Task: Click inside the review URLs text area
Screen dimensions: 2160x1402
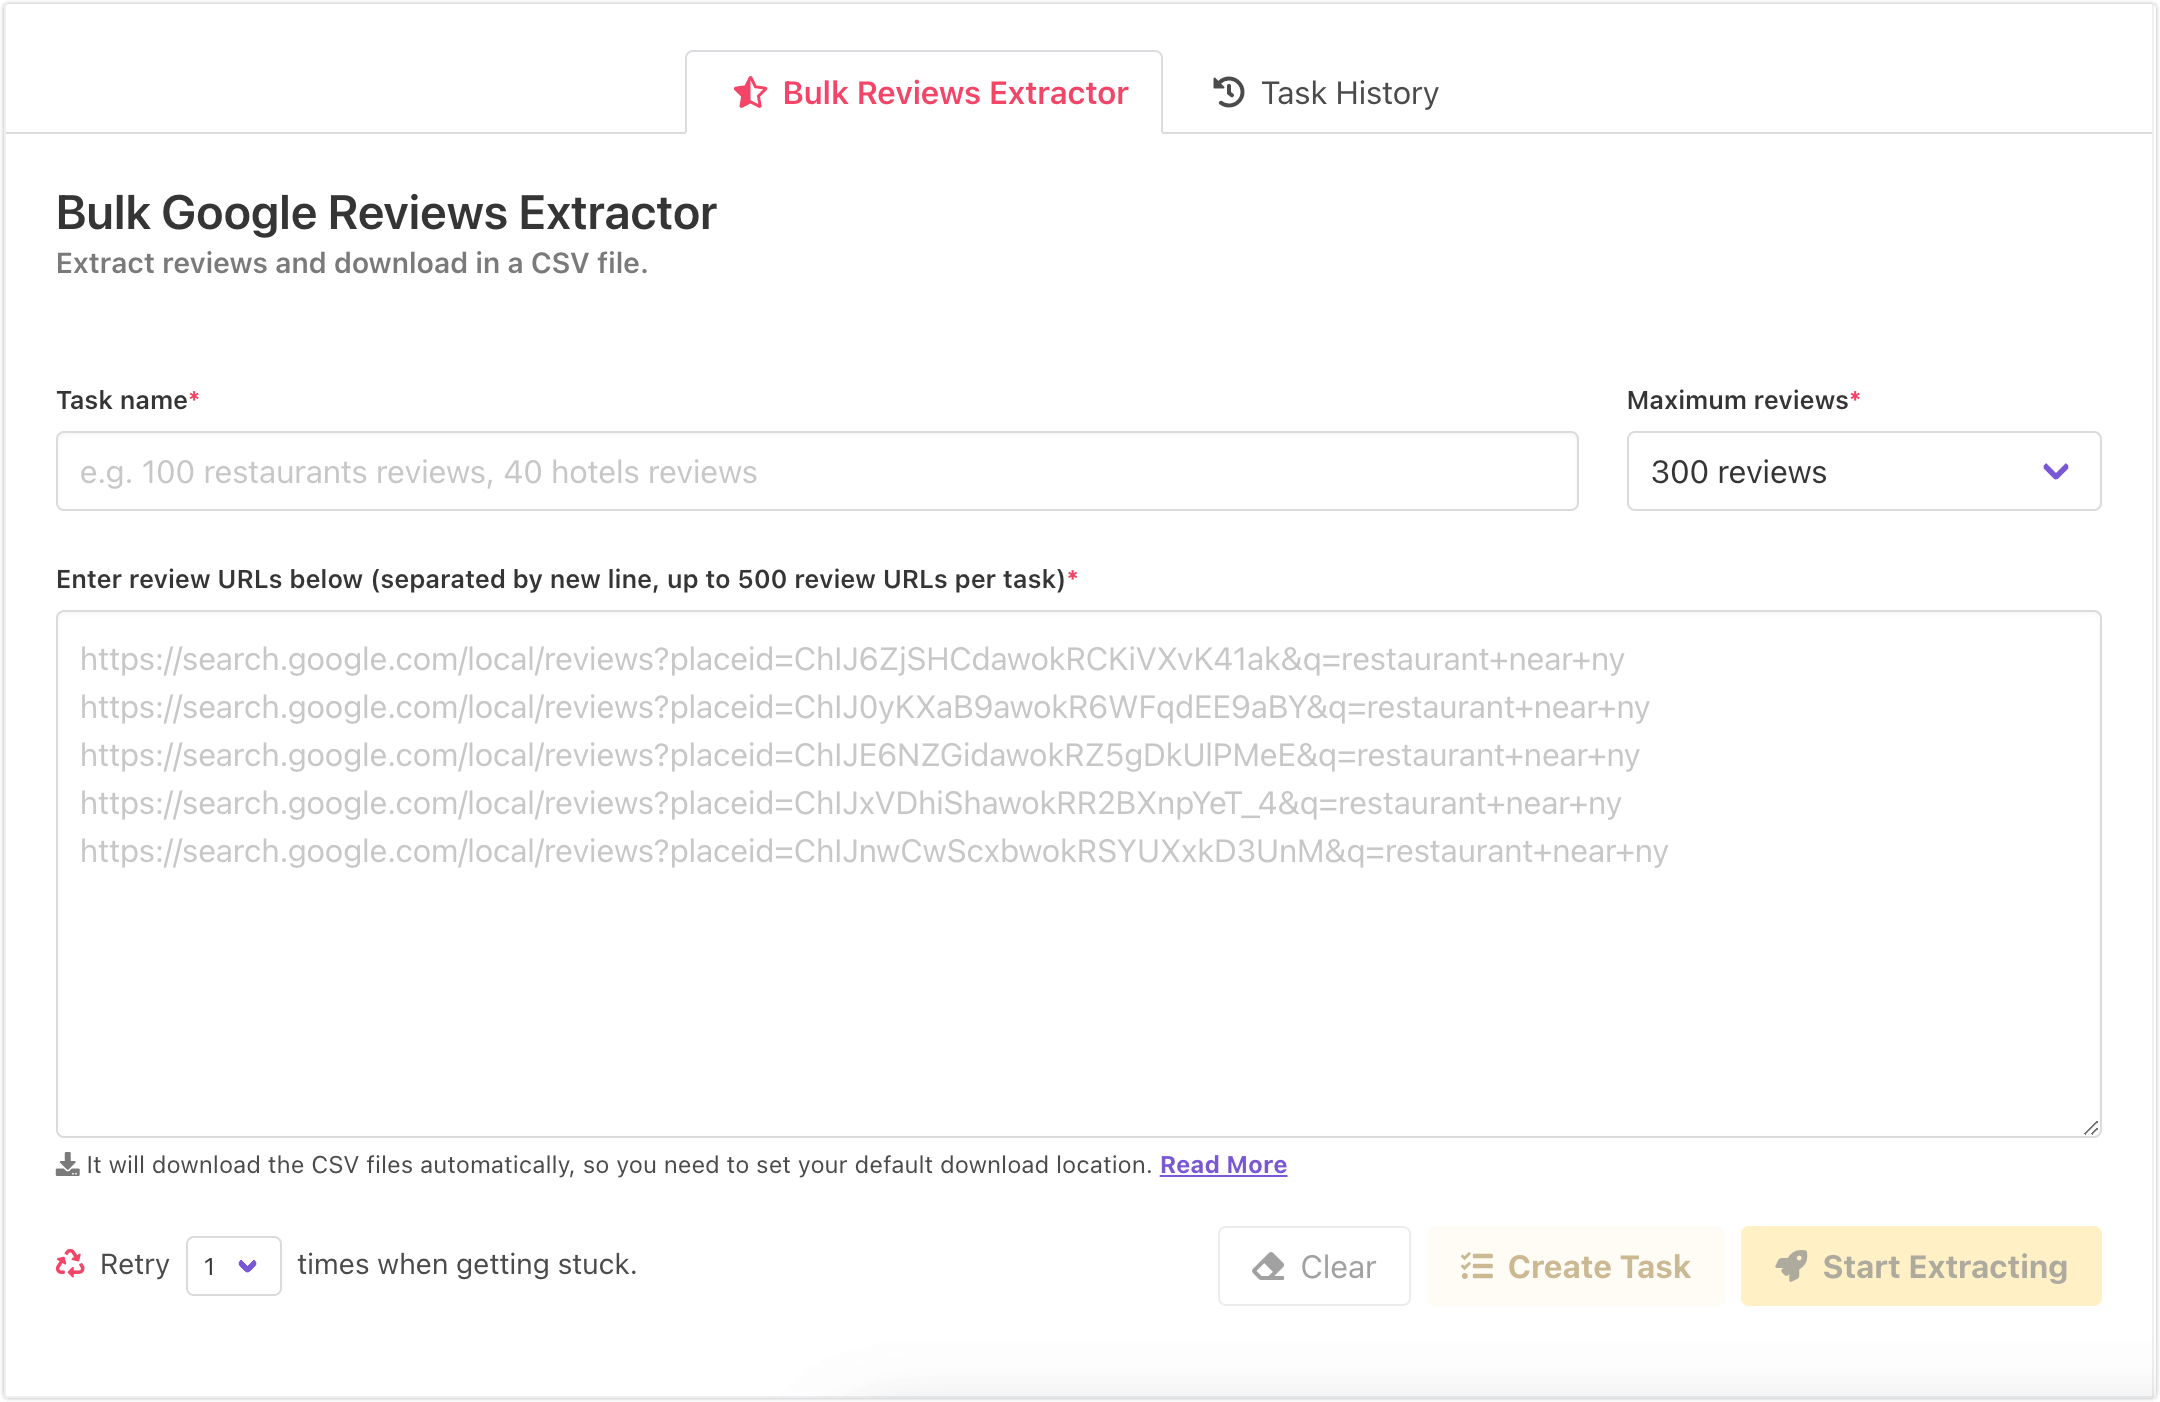Action: (x=1079, y=873)
